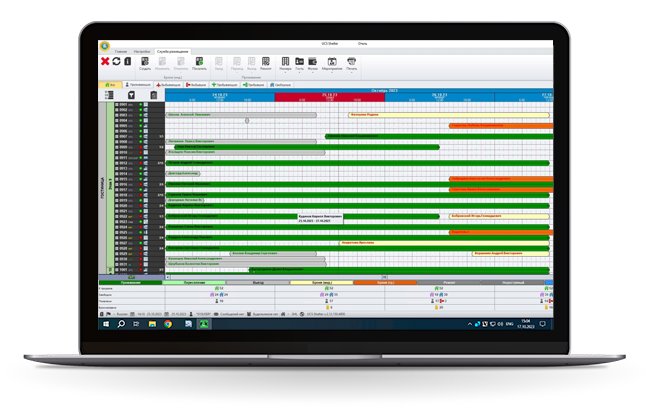Select the orange booking bar in room 0905 row
This screenshot has width=650, height=412.
501,126
